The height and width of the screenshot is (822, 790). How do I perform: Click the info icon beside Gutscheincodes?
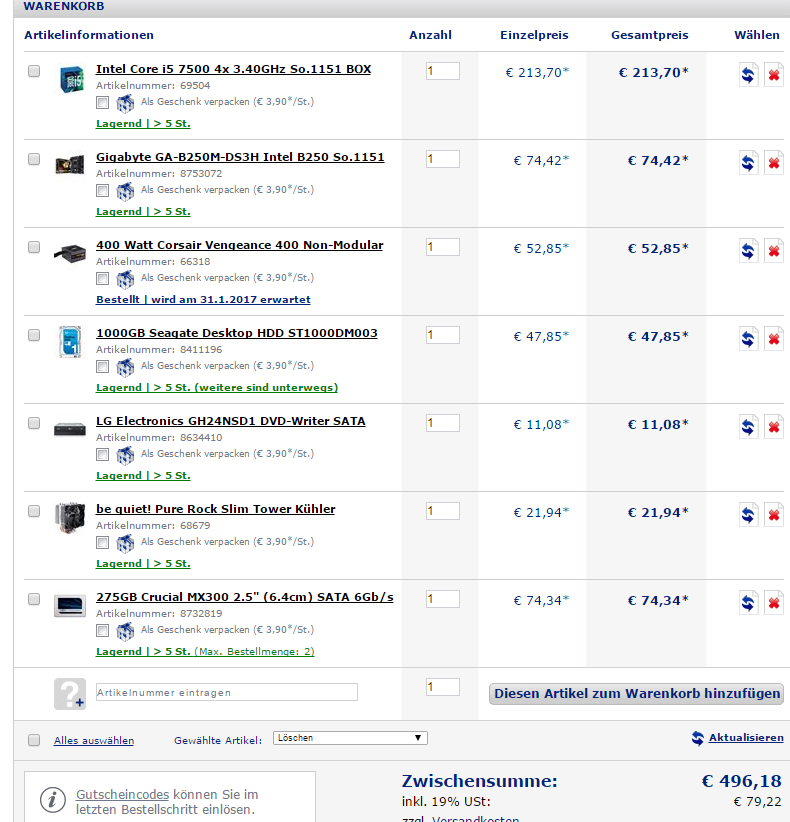(x=53, y=800)
